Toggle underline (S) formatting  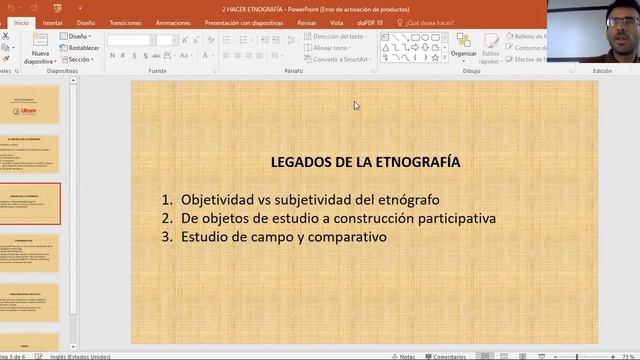tap(134, 56)
